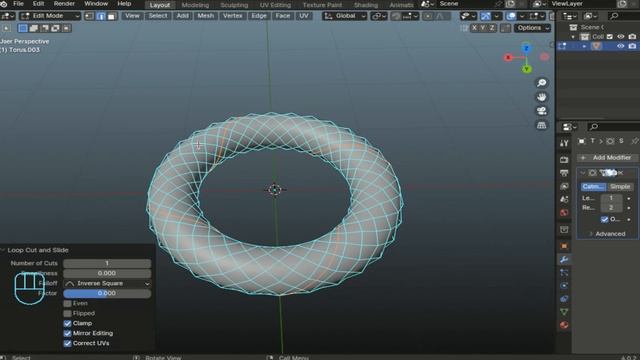Select vertex select mode
Screen dimensions: 640x360
[89, 16]
